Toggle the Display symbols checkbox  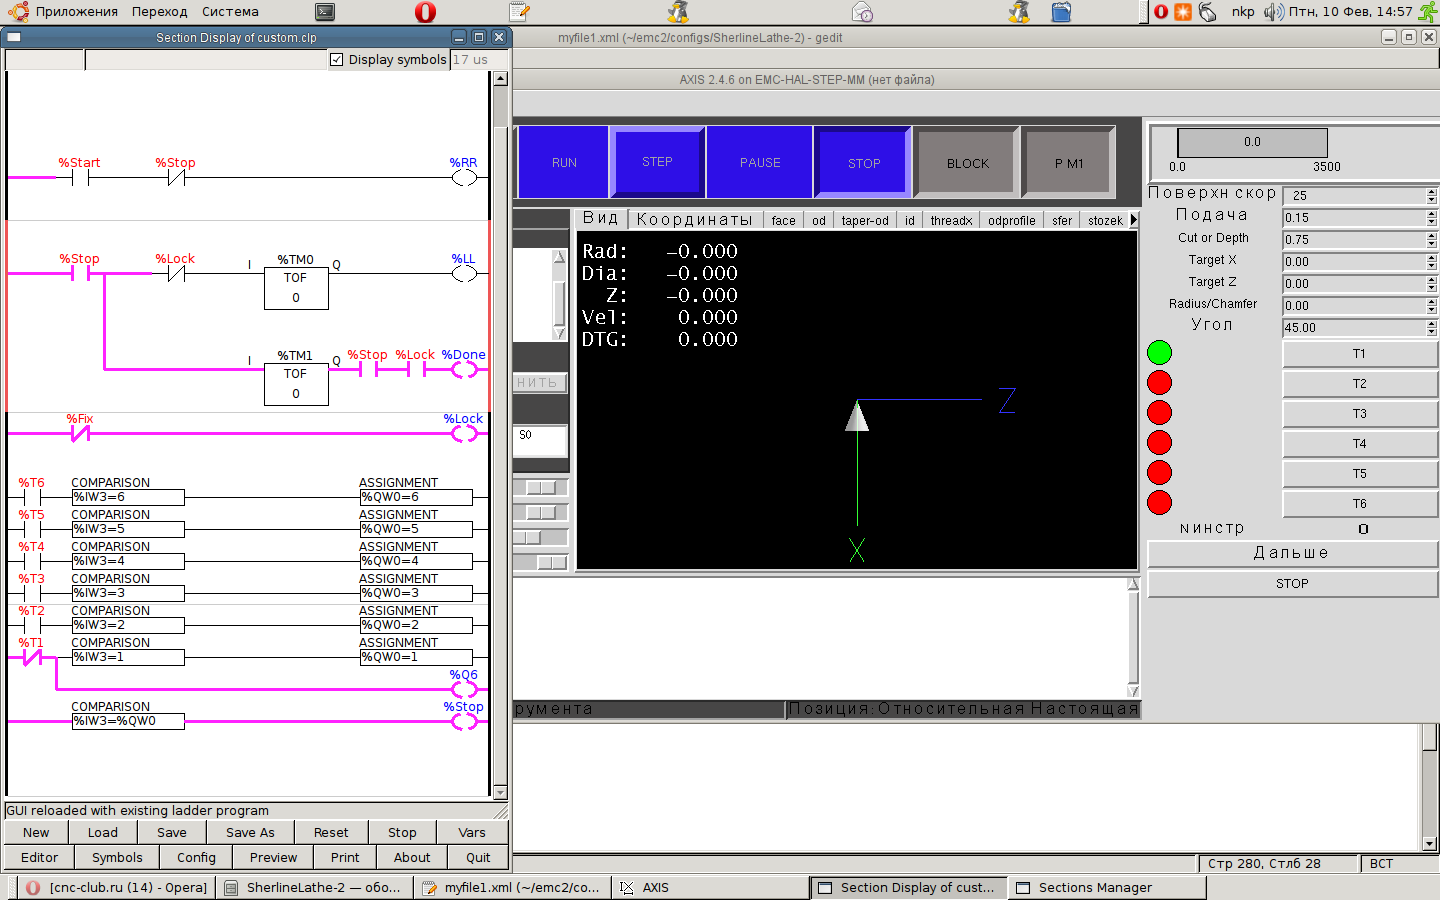coord(337,60)
